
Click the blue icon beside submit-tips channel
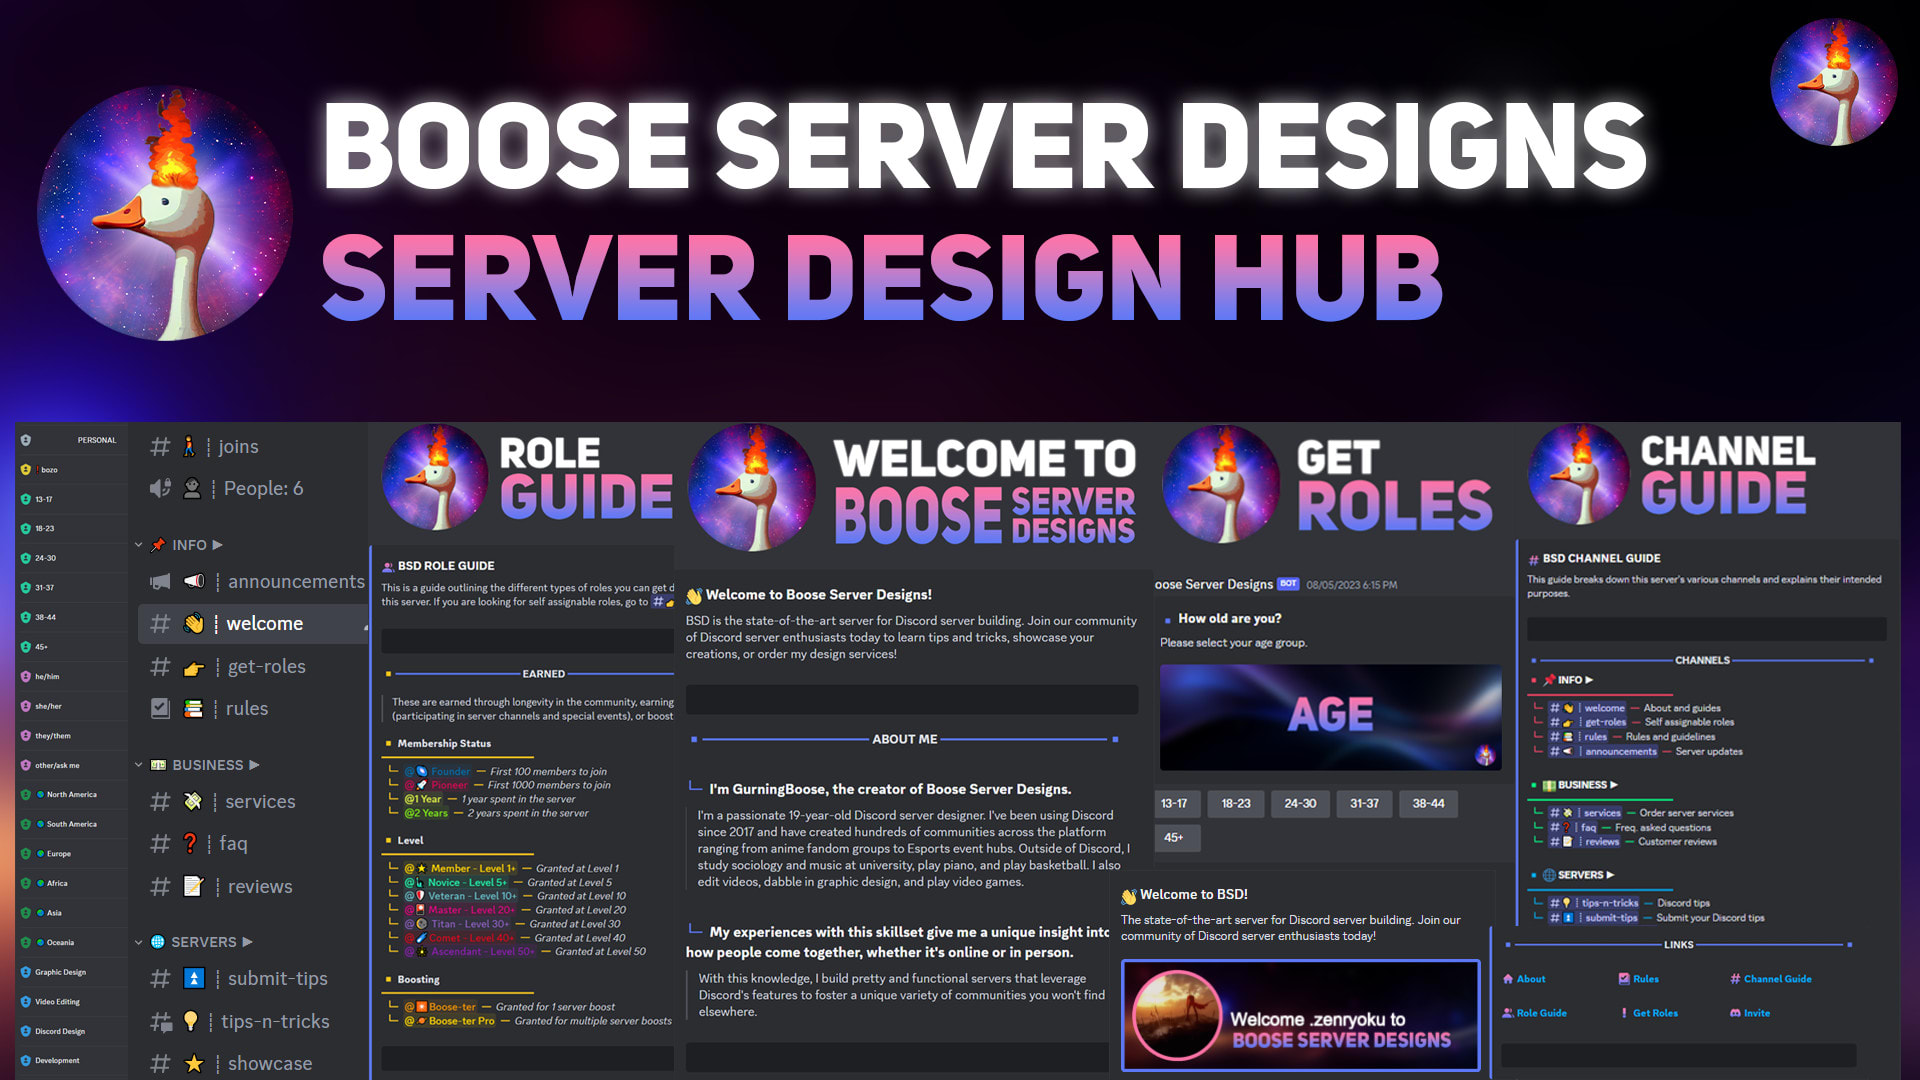point(194,978)
